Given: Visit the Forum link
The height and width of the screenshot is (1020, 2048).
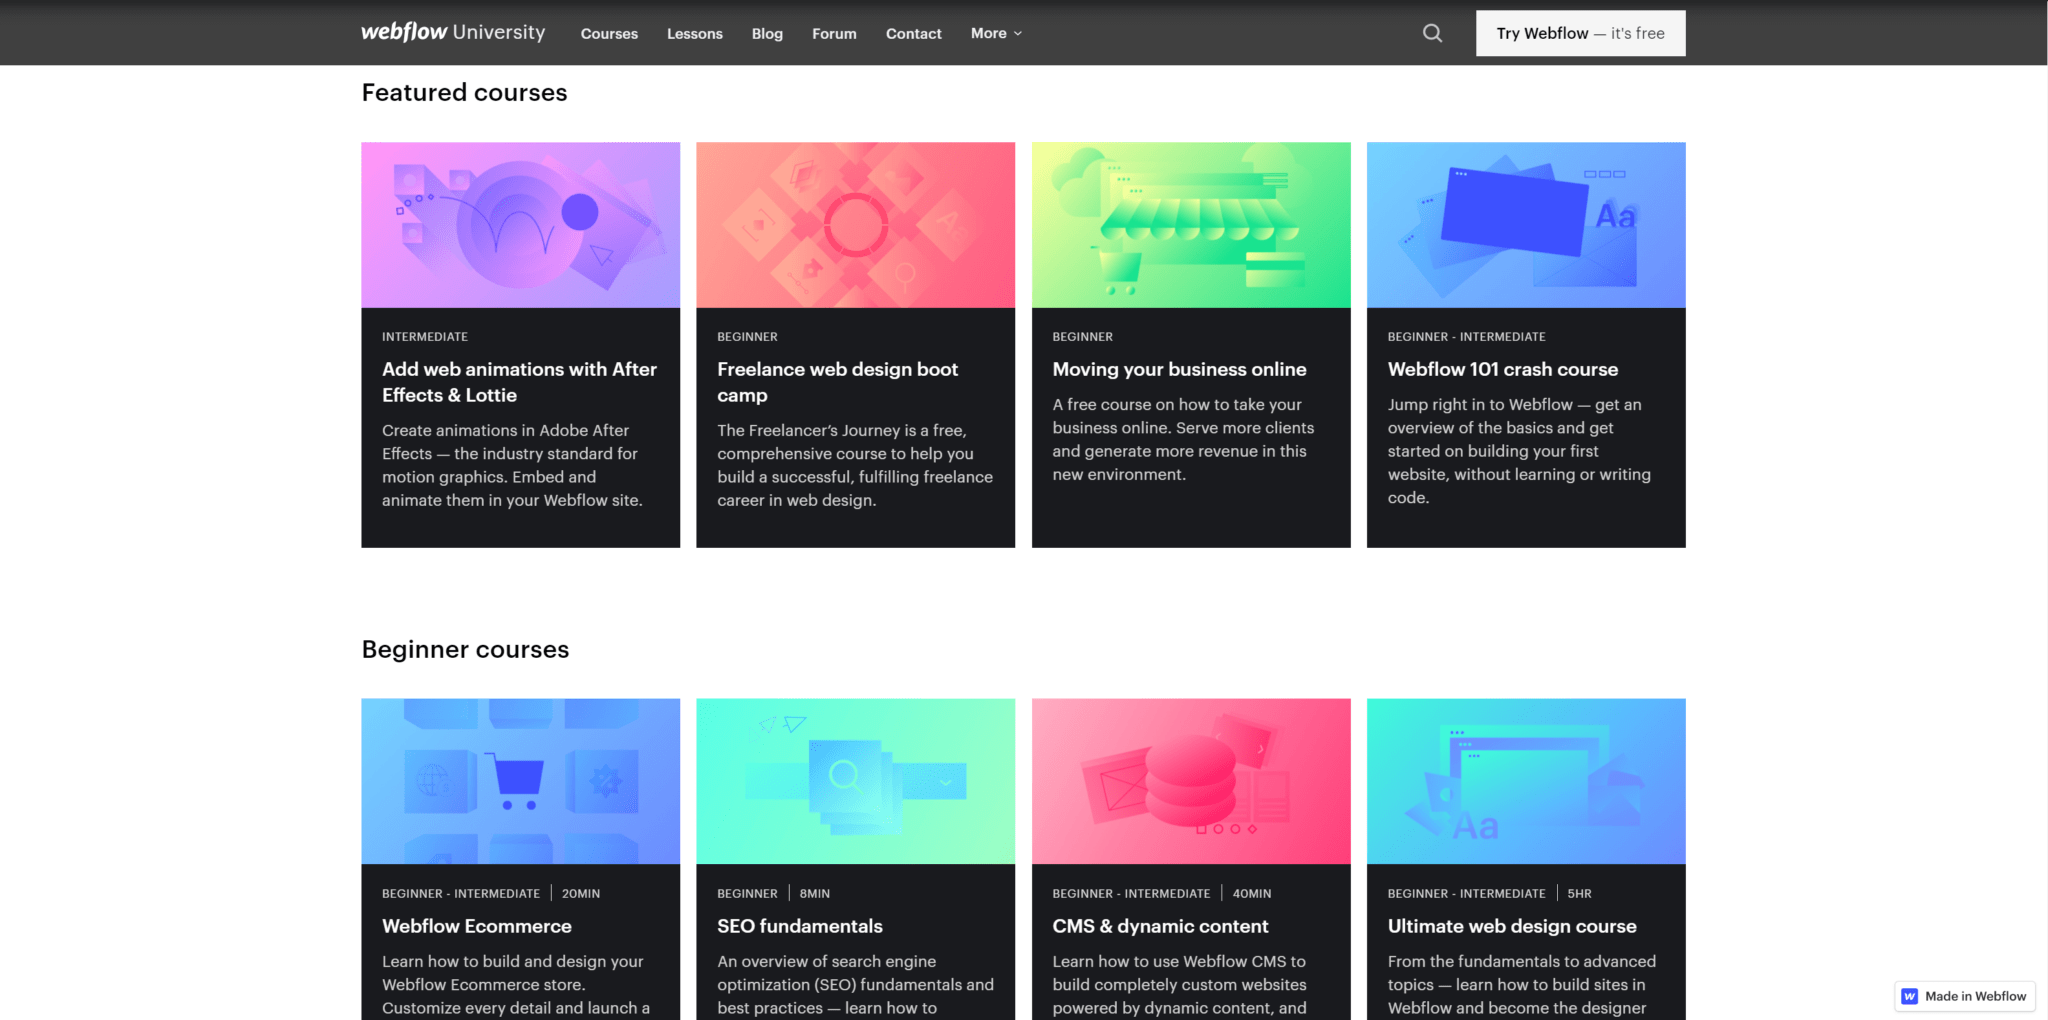Looking at the screenshot, I should point(834,34).
